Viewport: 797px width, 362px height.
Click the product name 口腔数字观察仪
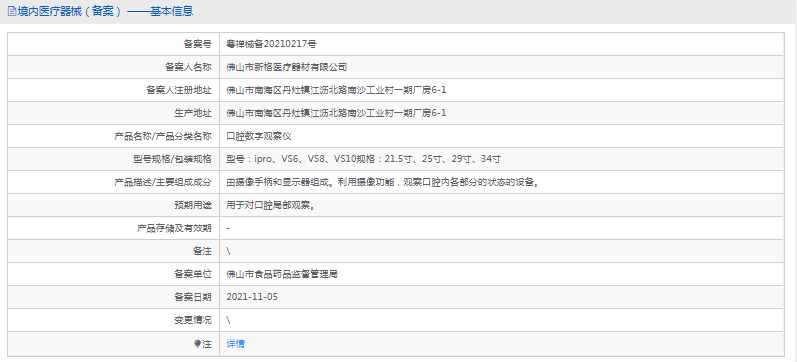point(259,136)
